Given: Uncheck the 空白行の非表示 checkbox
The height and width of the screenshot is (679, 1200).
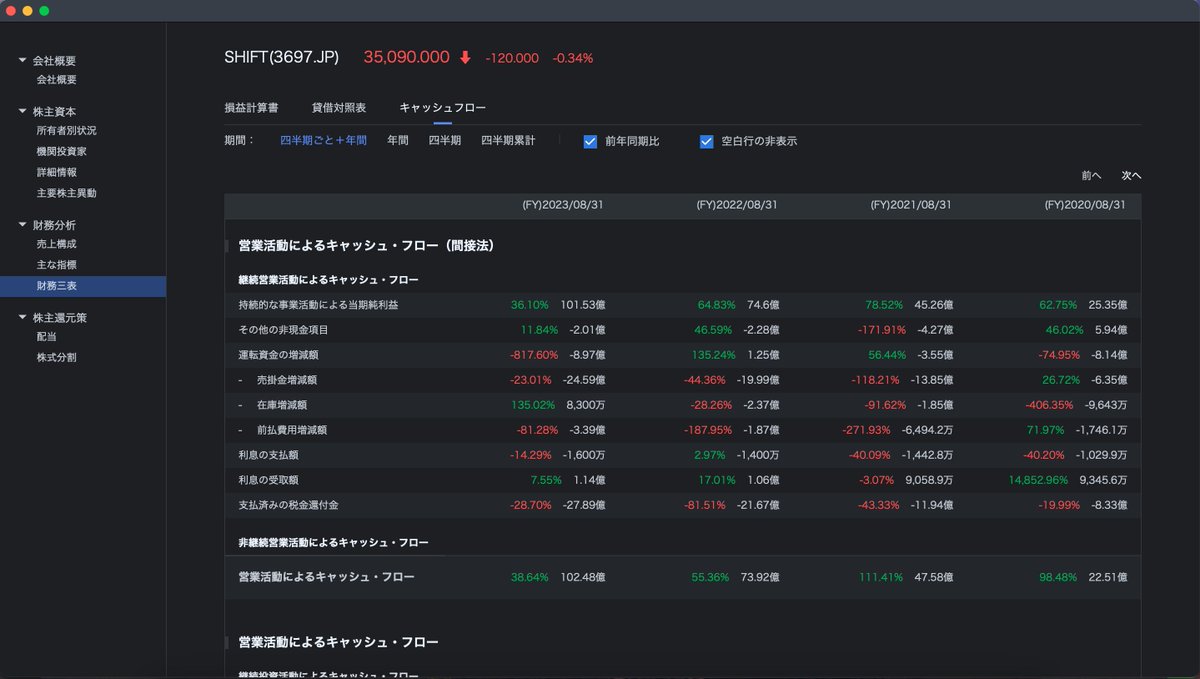Looking at the screenshot, I should tap(707, 142).
